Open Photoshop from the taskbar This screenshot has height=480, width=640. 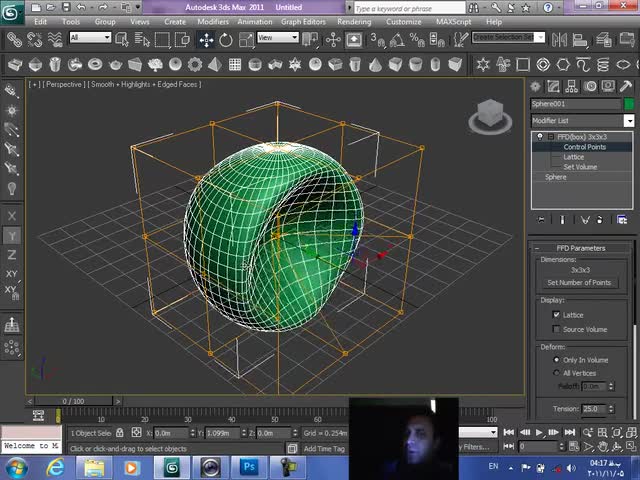(x=248, y=467)
